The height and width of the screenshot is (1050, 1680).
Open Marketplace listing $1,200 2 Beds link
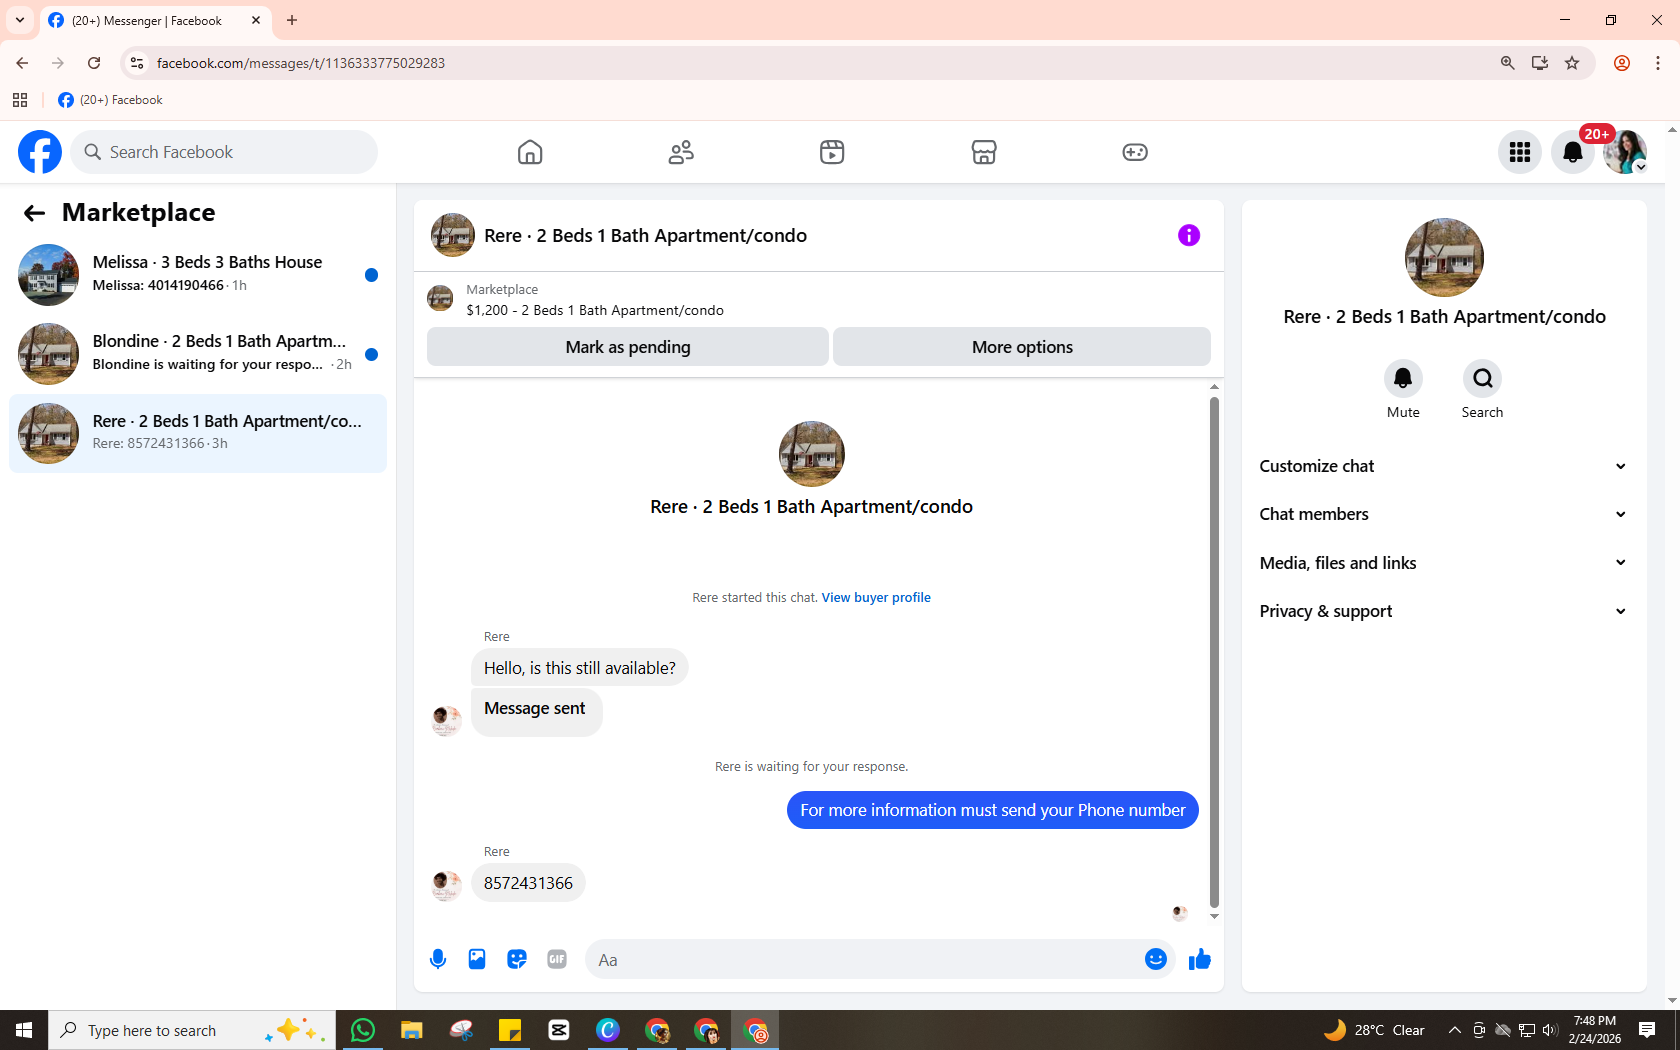[595, 310]
